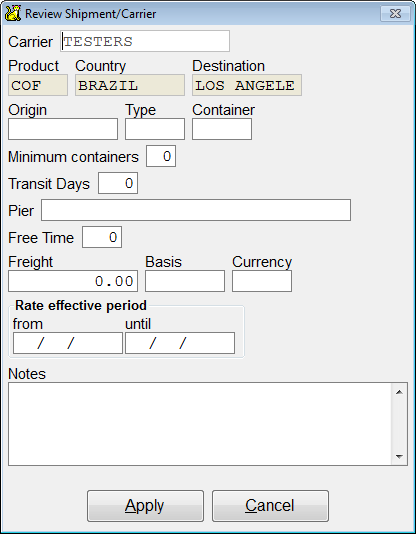This screenshot has height=534, width=416.
Task: Click the Transit Days value box
Action: coord(118,183)
